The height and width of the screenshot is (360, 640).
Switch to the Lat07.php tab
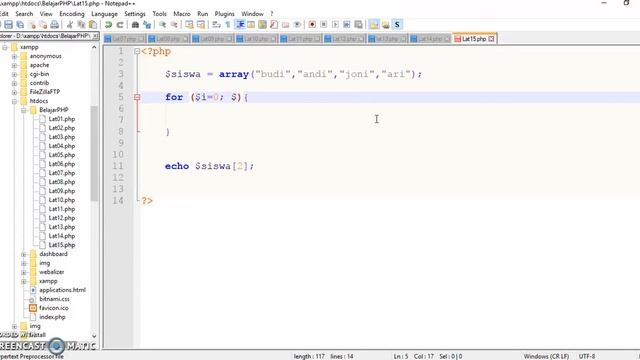[x=124, y=39]
